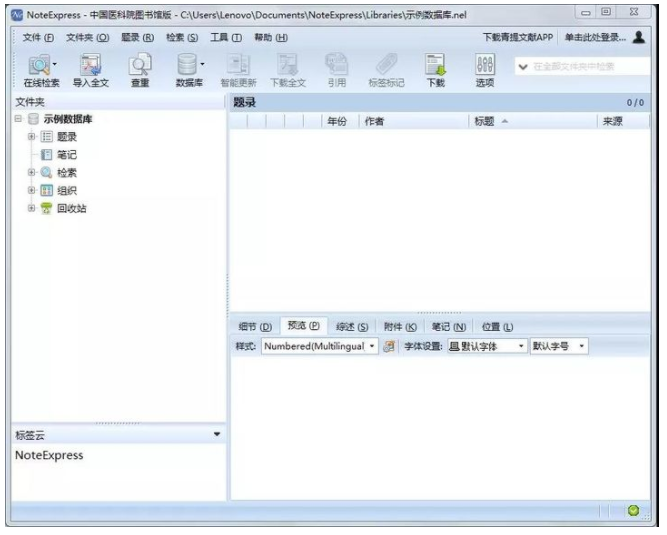
Task: Open the 默认字号 font size dropdown
Action: (x=559, y=346)
